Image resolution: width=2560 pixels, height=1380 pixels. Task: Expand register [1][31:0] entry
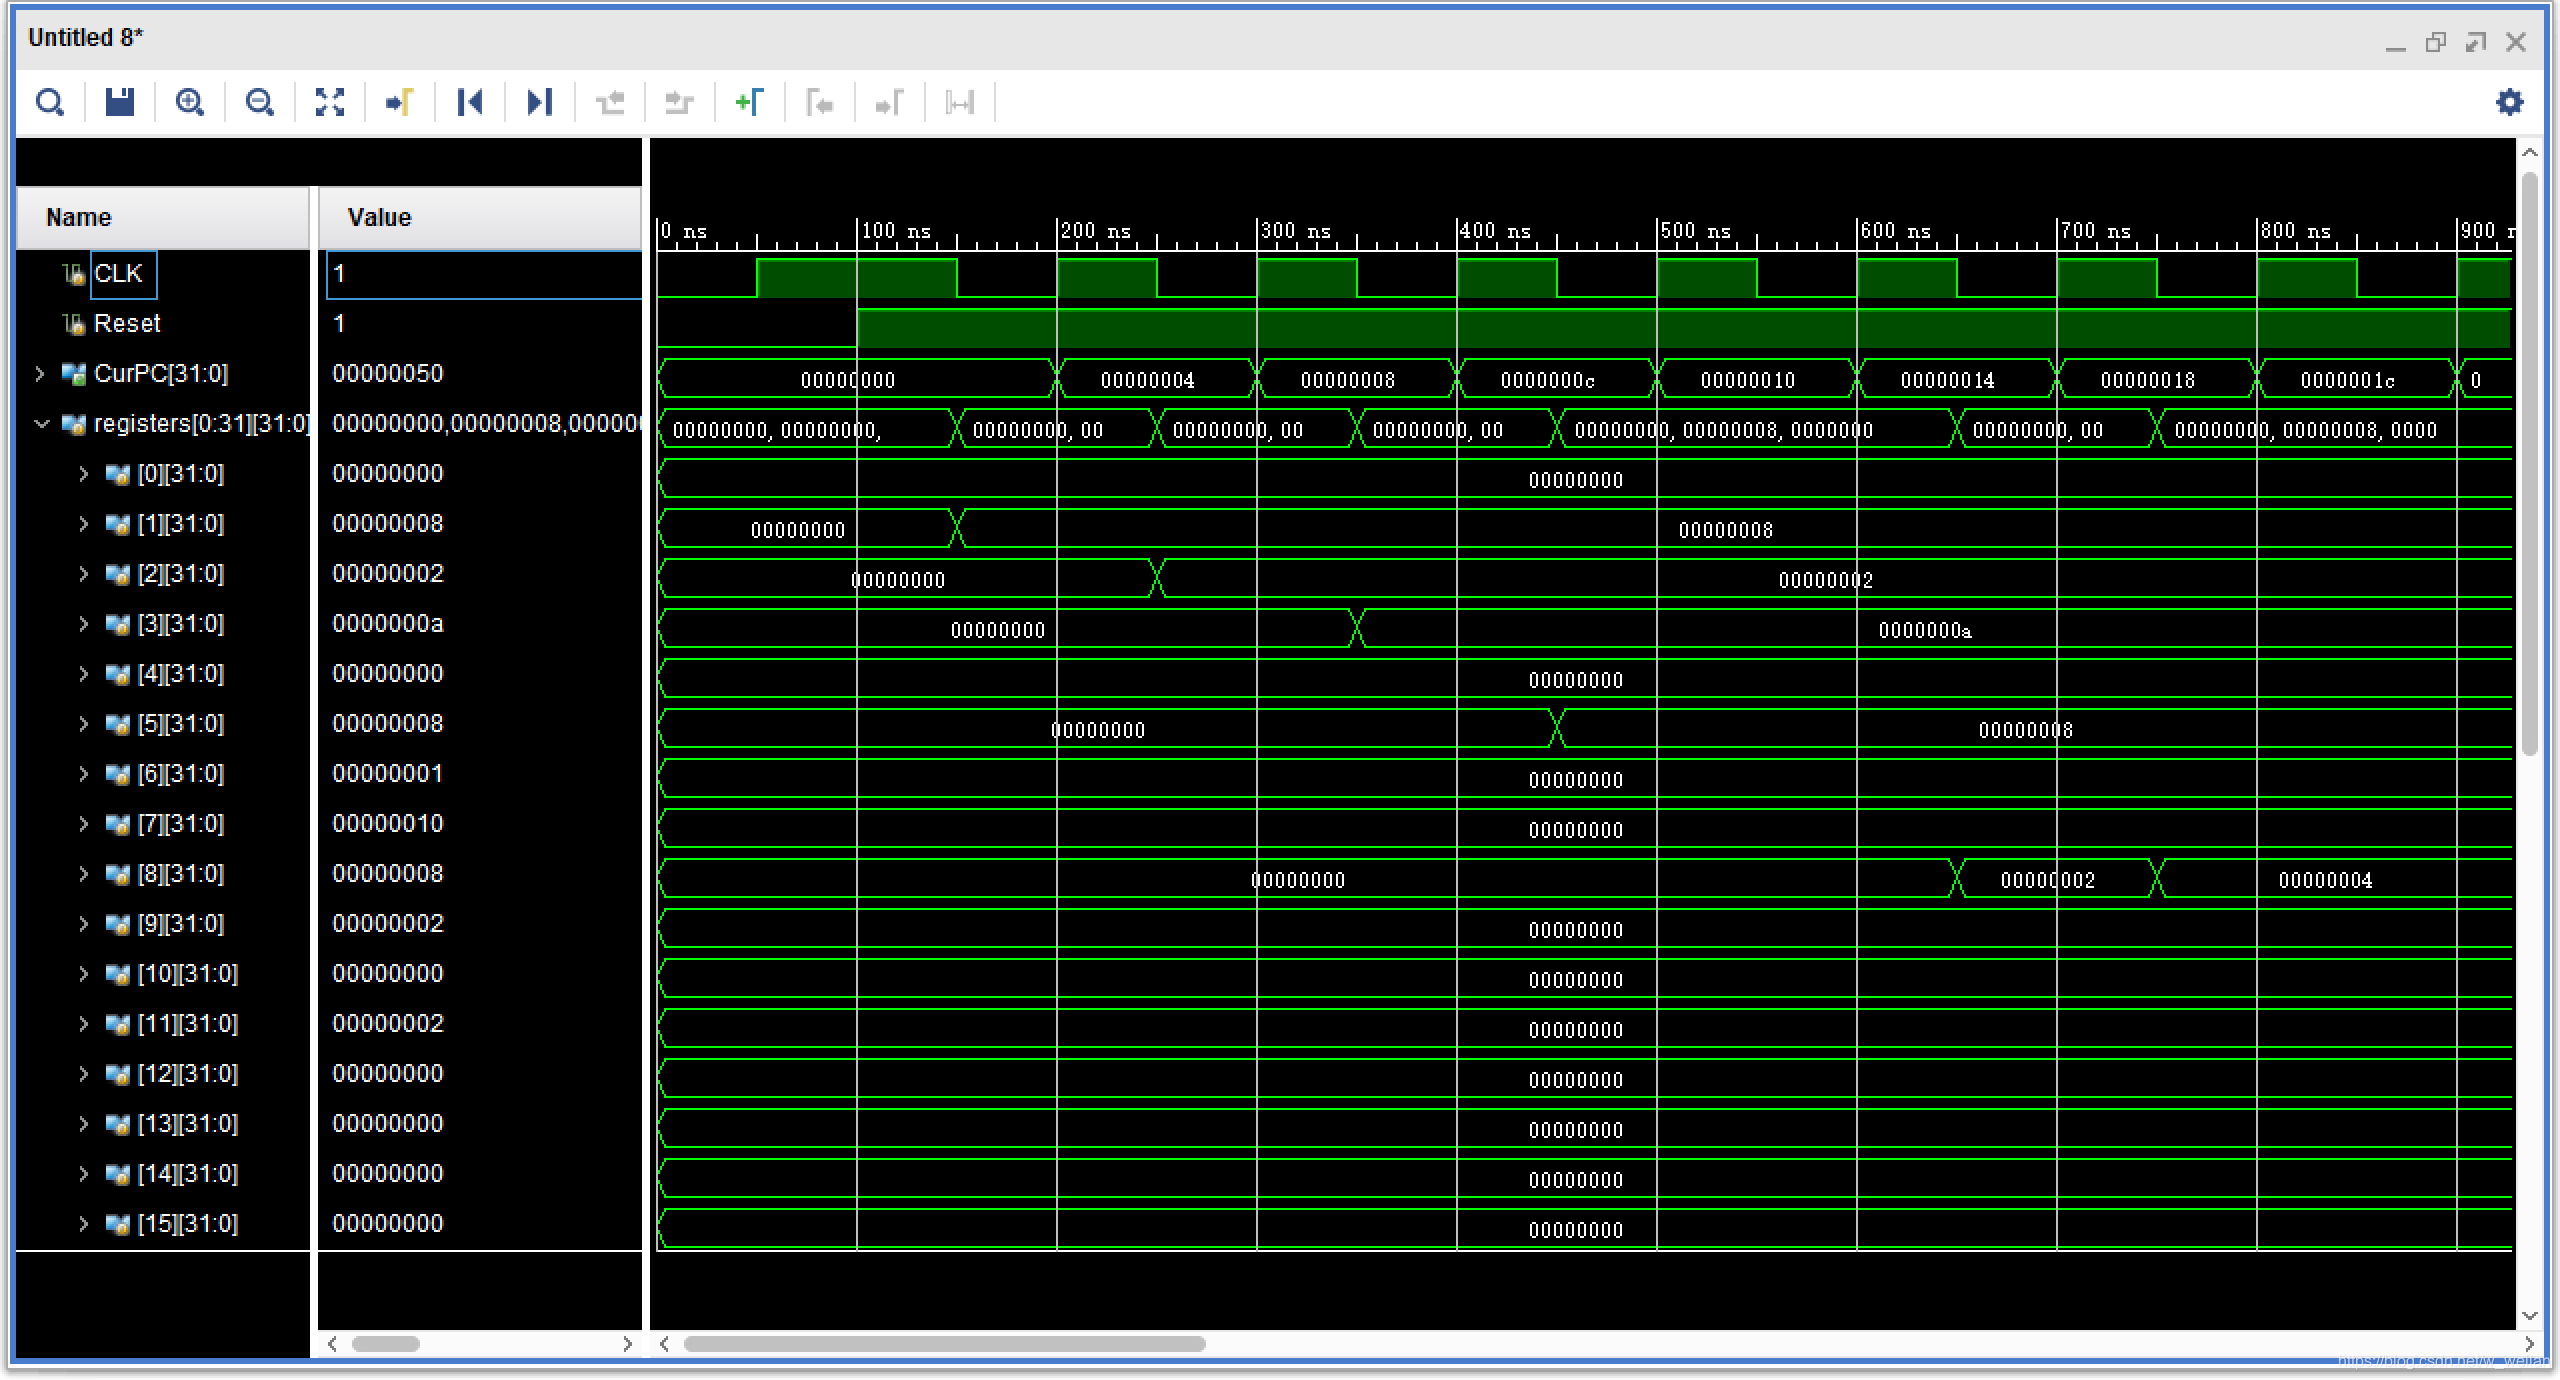point(84,524)
